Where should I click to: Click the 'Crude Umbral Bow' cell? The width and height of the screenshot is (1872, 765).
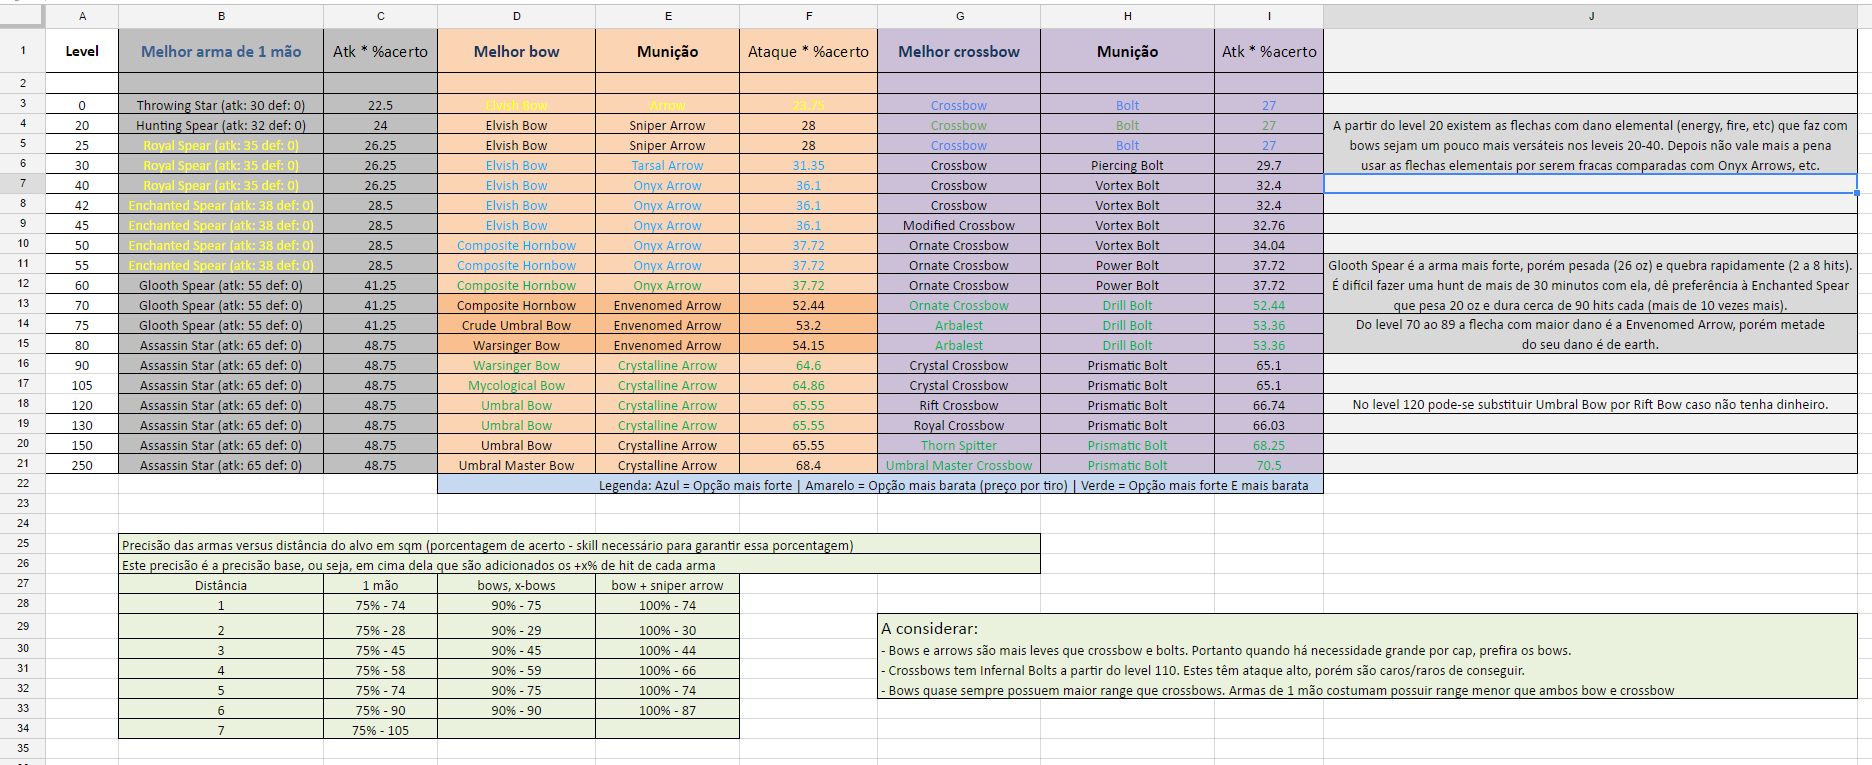point(516,326)
